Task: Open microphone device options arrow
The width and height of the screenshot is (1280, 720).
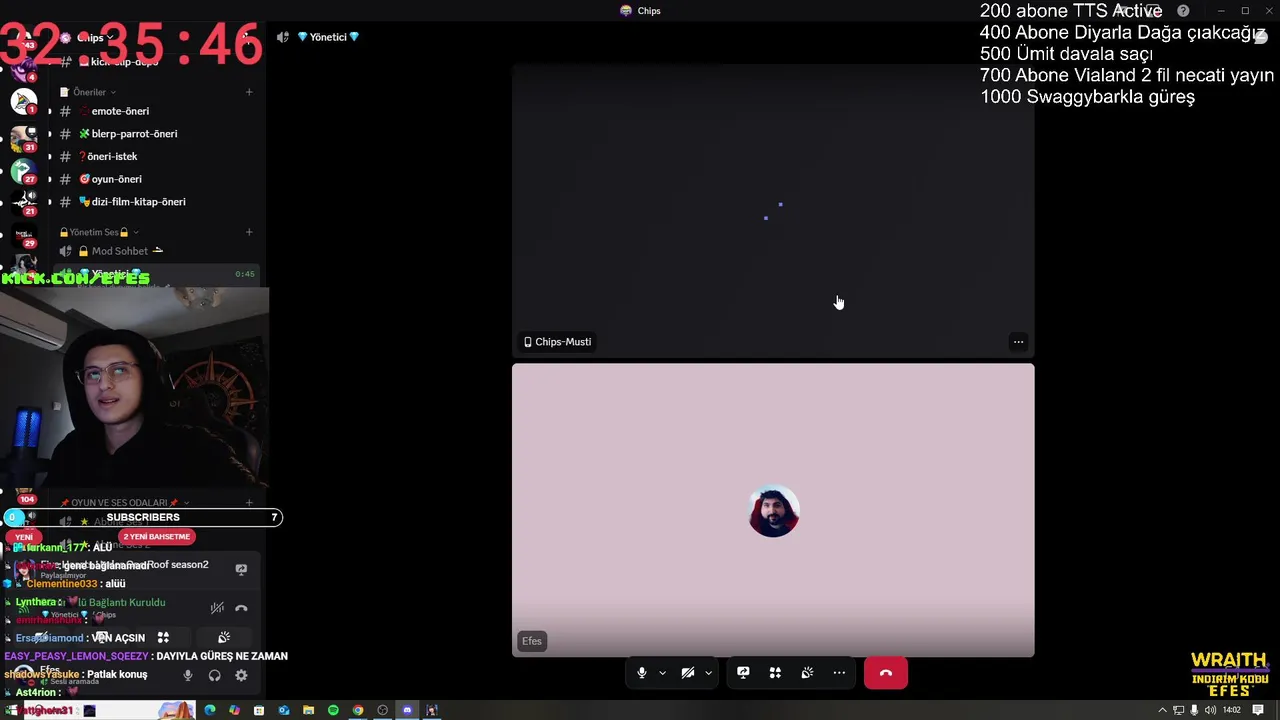Action: tap(662, 673)
